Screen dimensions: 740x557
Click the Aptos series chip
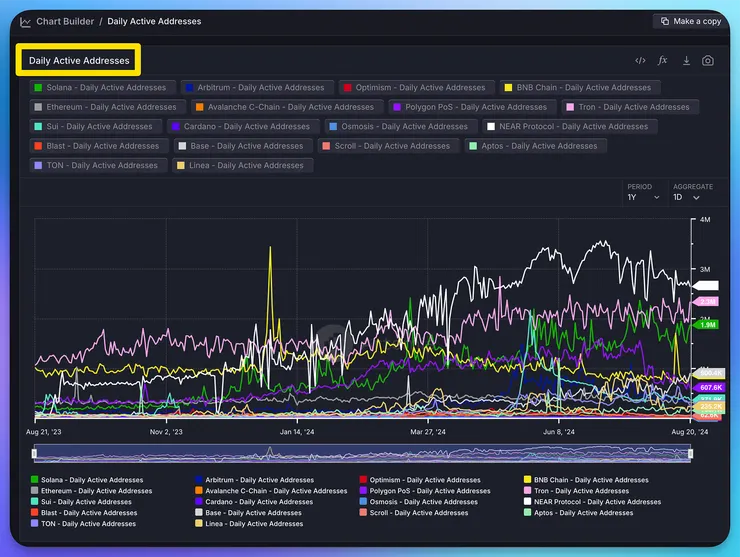click(x=535, y=146)
